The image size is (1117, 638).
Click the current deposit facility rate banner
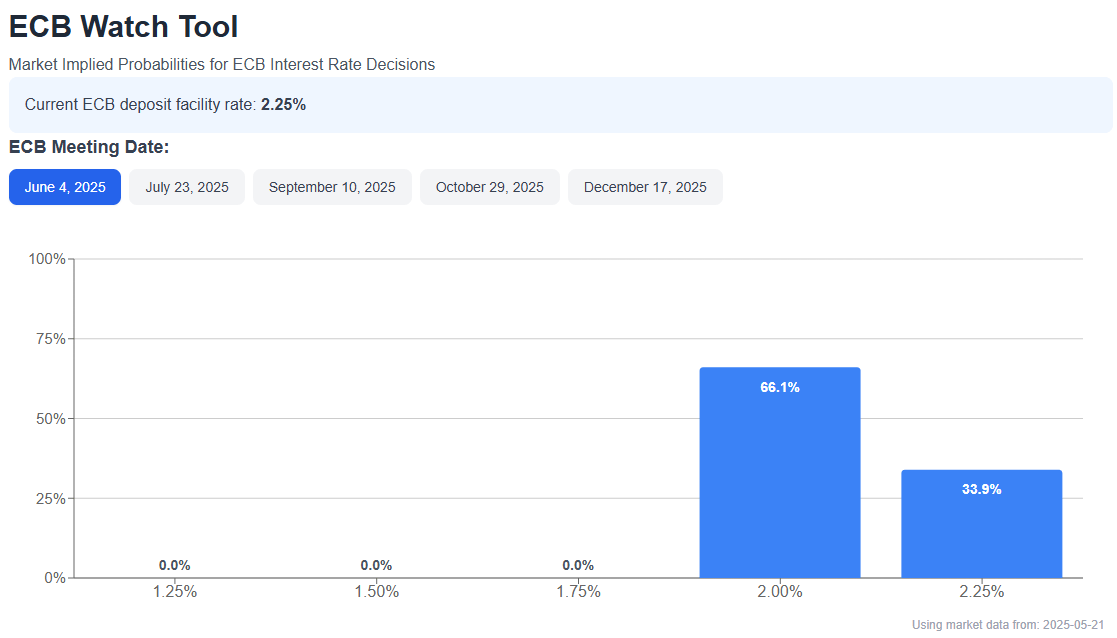[x=561, y=105]
